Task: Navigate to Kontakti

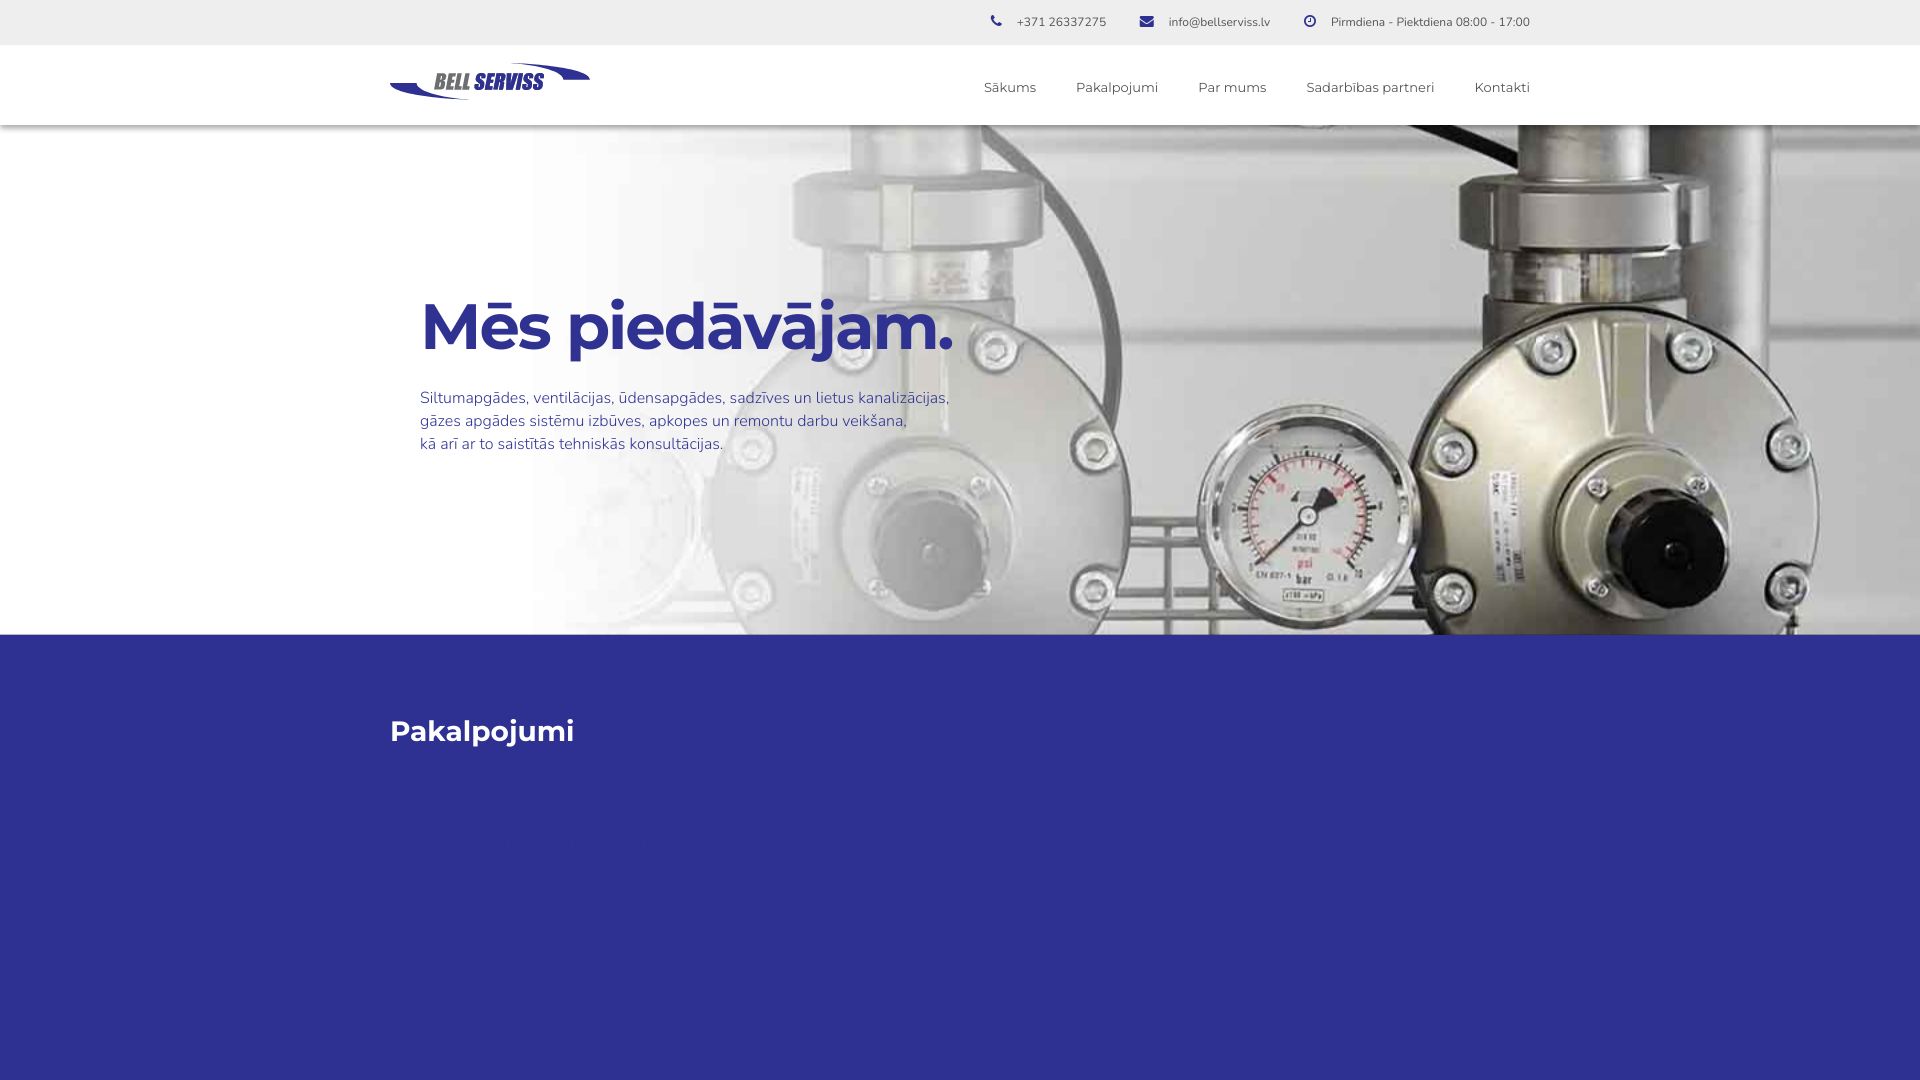Action: pyautogui.click(x=1501, y=87)
